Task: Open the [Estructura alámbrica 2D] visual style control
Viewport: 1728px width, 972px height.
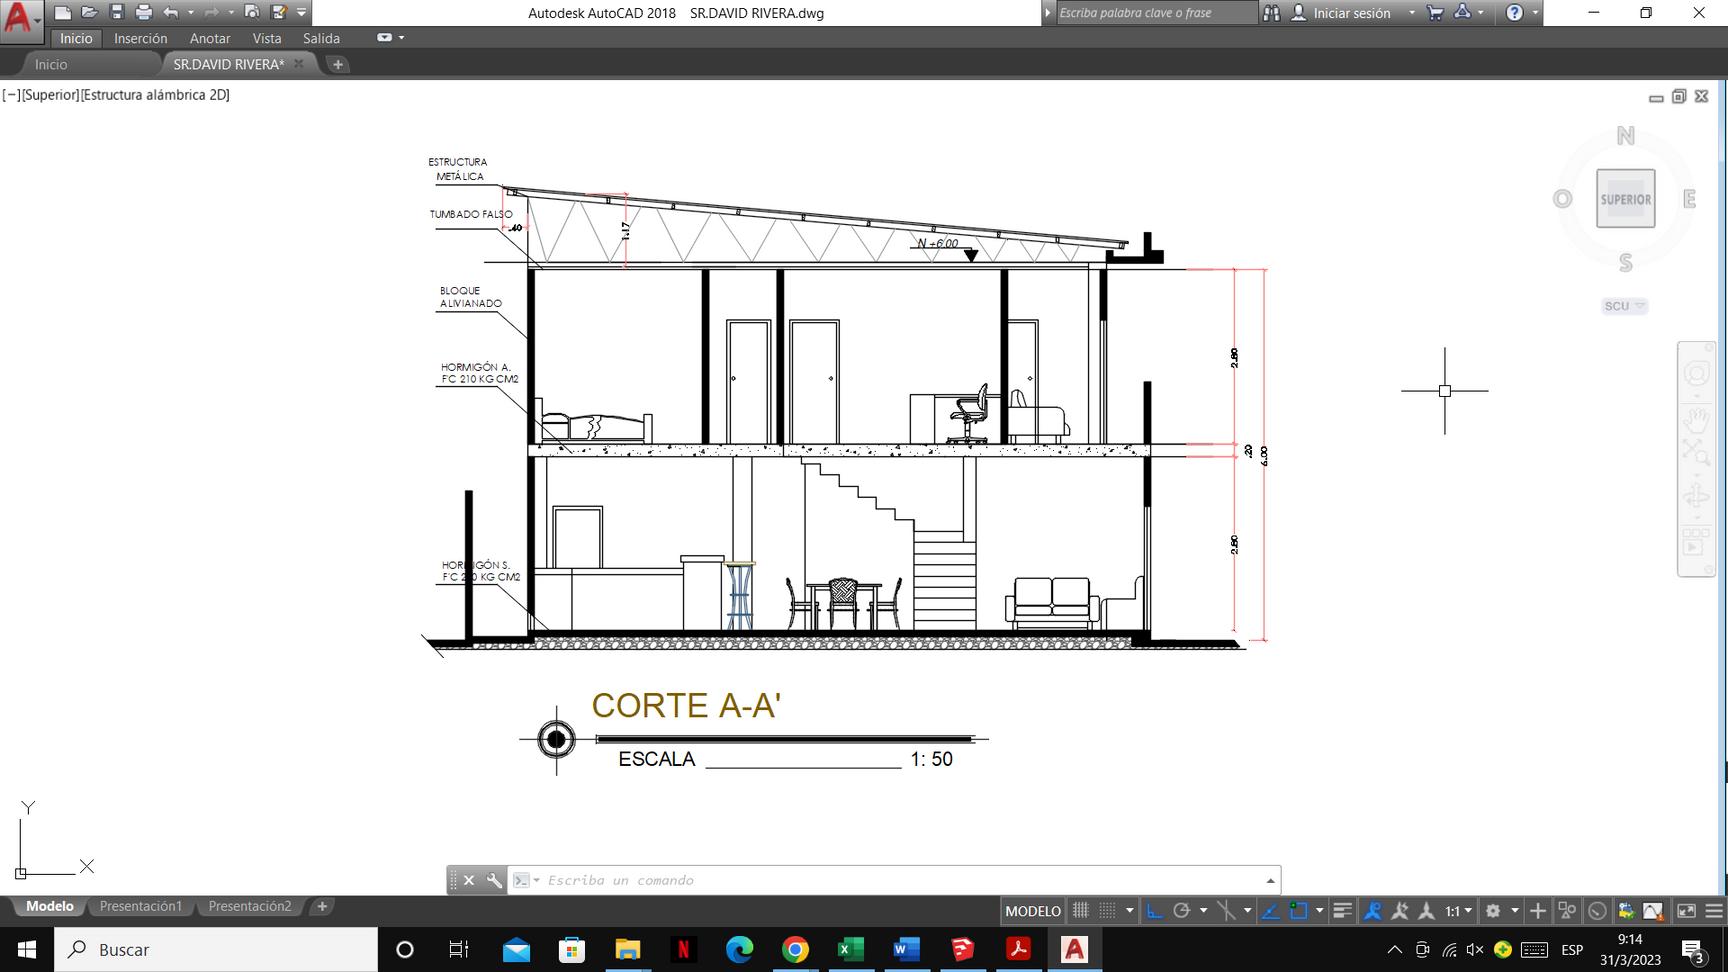Action: 155,95
